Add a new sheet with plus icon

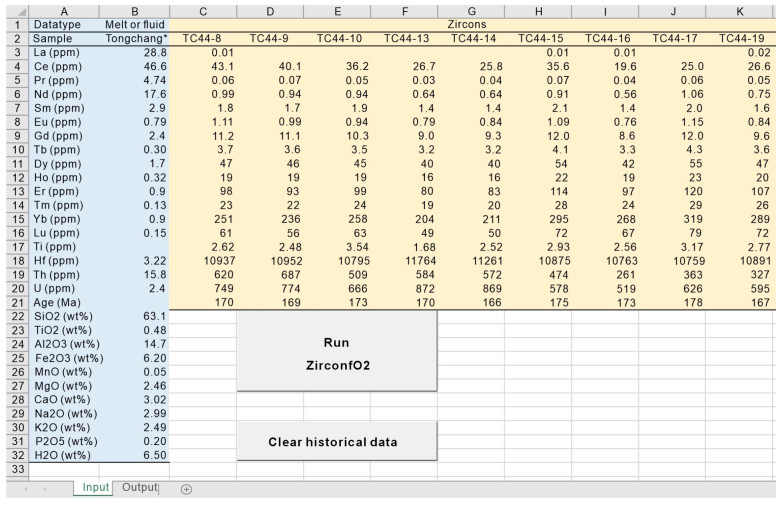[185, 488]
